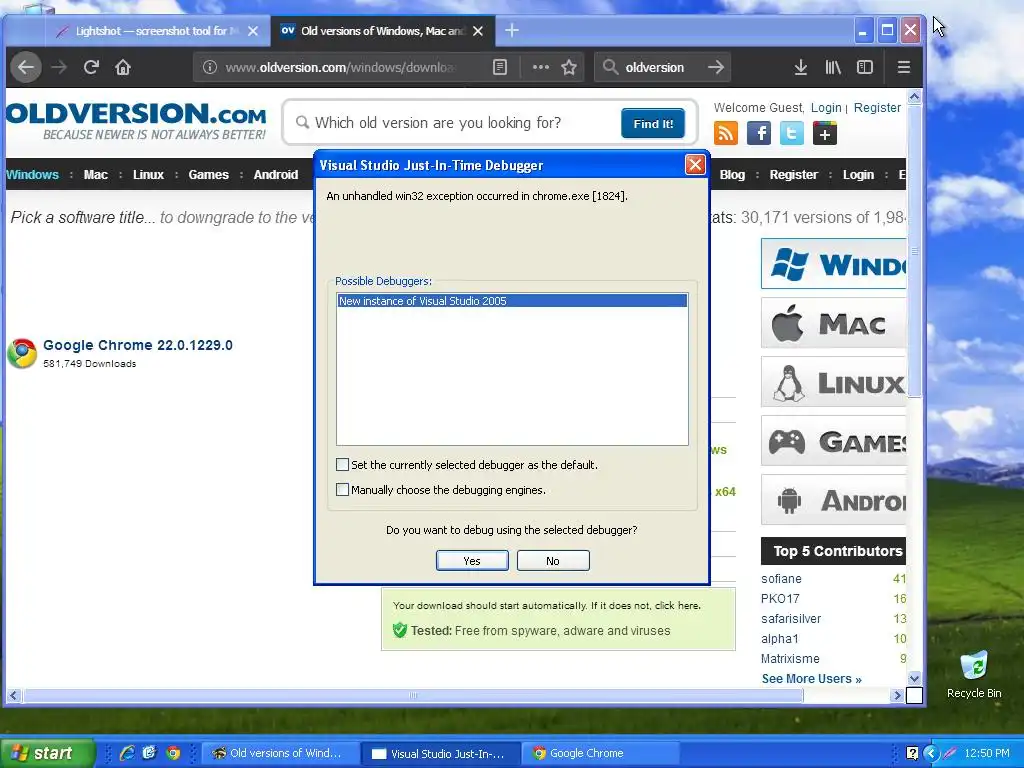Image resolution: width=1024 pixels, height=768 pixels.
Task: Show site information icon in address bar
Action: click(210, 67)
